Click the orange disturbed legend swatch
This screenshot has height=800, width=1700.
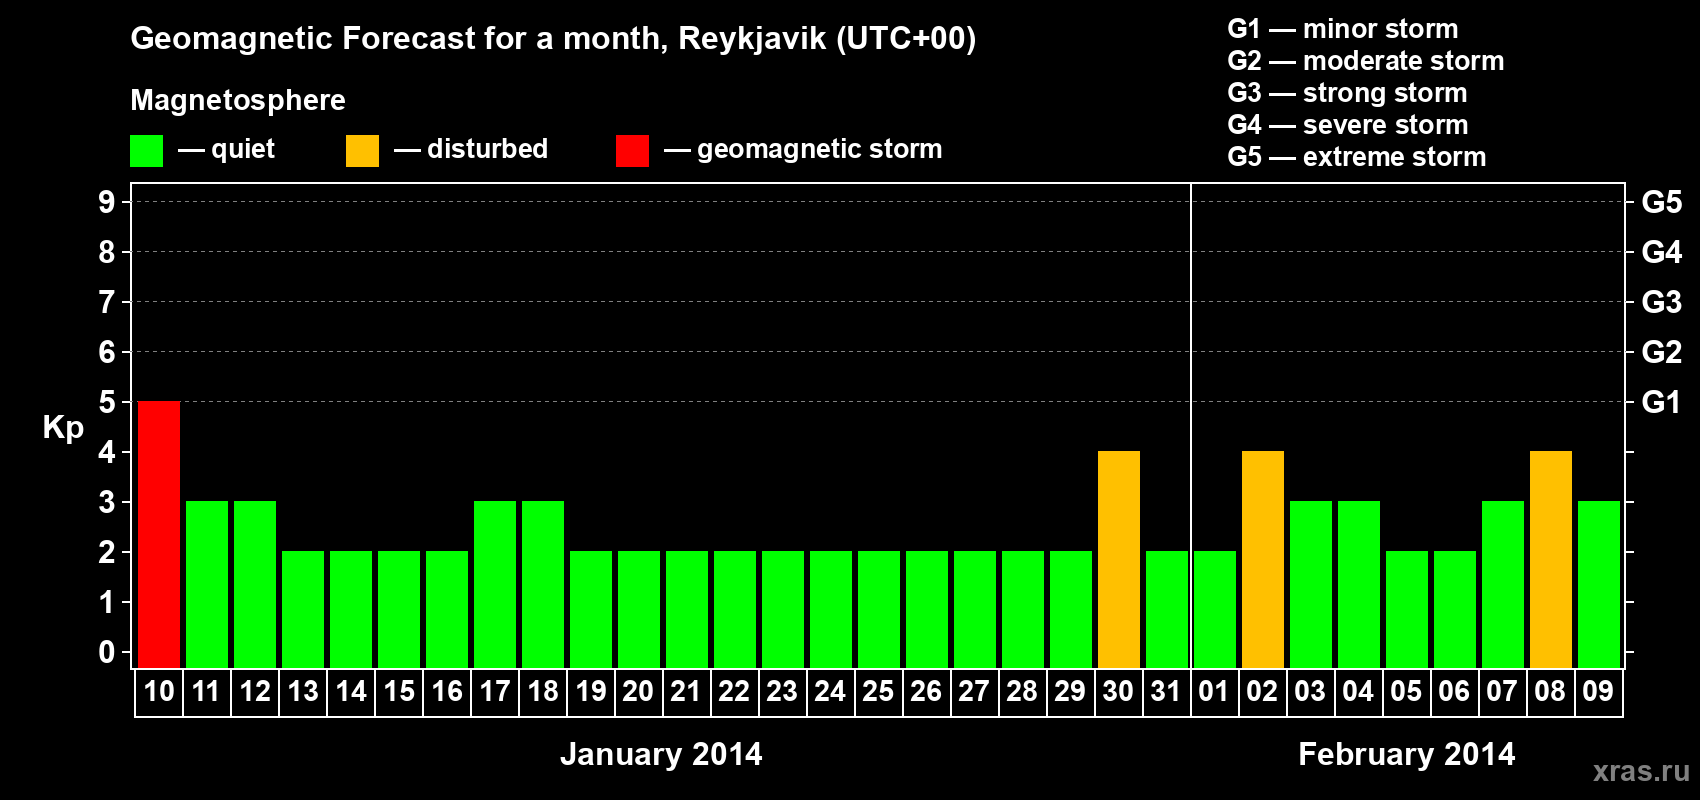(x=362, y=151)
